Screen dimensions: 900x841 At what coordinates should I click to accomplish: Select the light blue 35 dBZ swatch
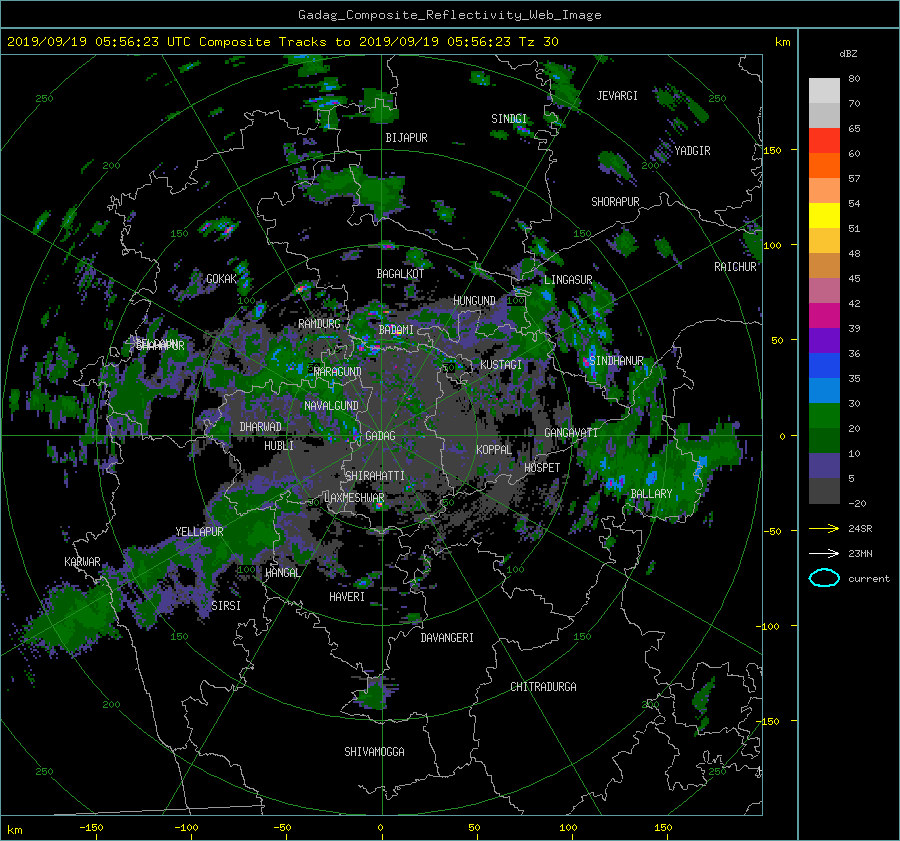[x=824, y=390]
